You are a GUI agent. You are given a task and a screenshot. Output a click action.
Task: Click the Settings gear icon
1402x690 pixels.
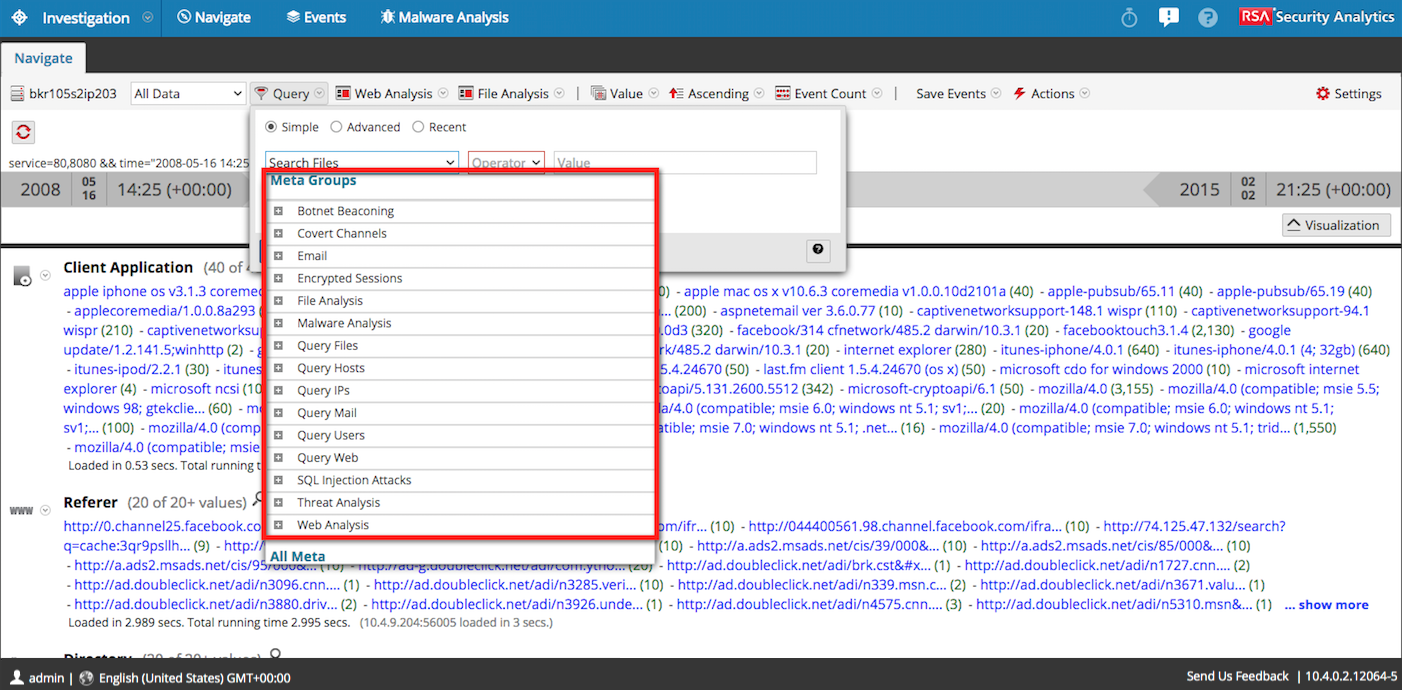pos(1323,94)
